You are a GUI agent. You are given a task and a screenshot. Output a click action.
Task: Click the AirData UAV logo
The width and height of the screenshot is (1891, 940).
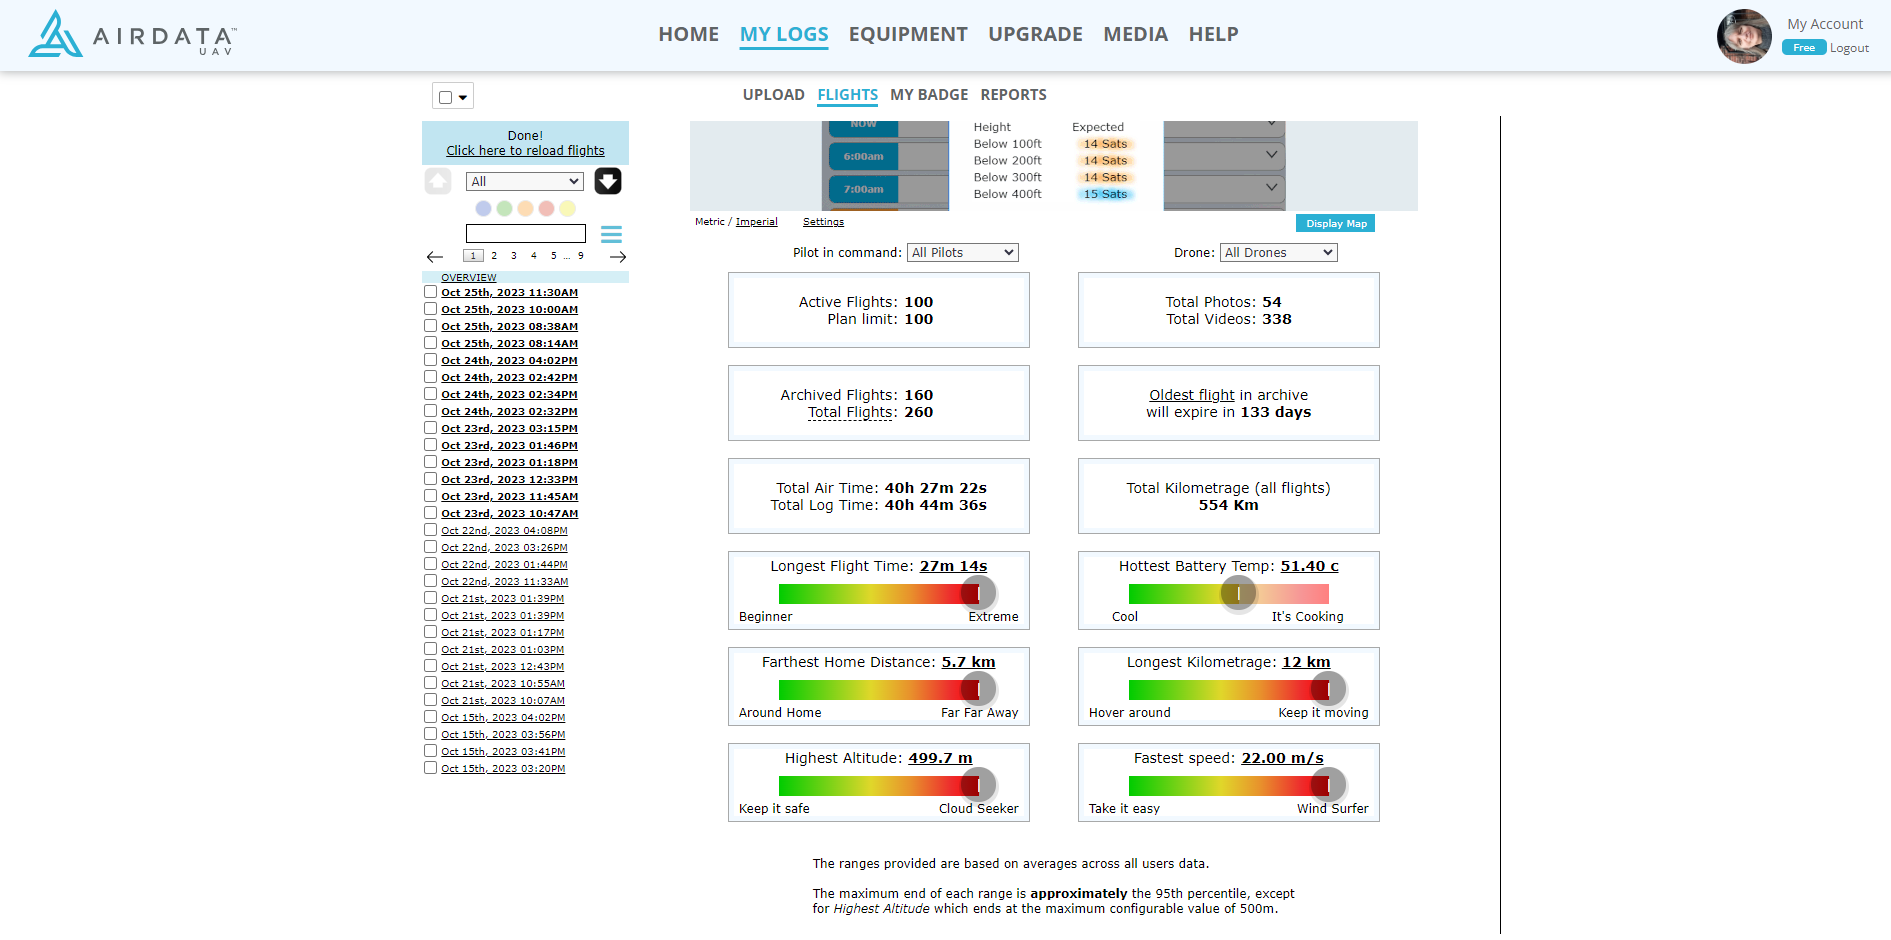pyautogui.click(x=132, y=35)
